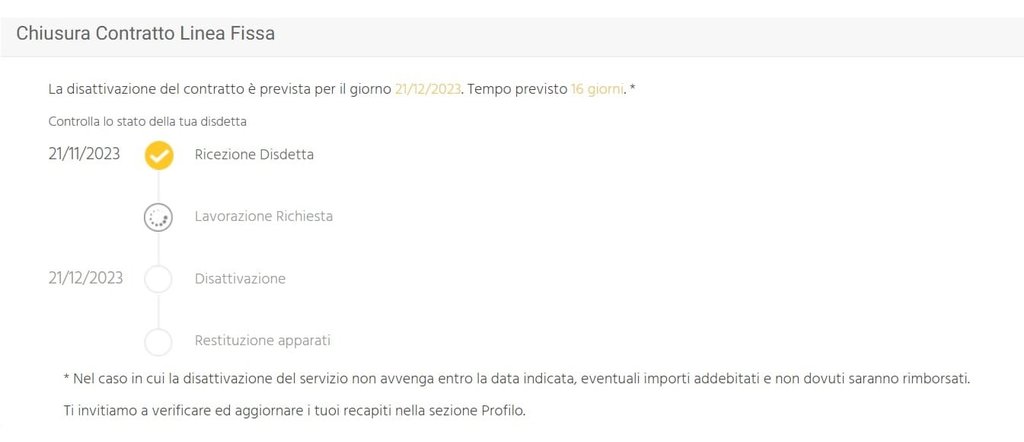Click the asterisk after 16 giorni

point(633,88)
